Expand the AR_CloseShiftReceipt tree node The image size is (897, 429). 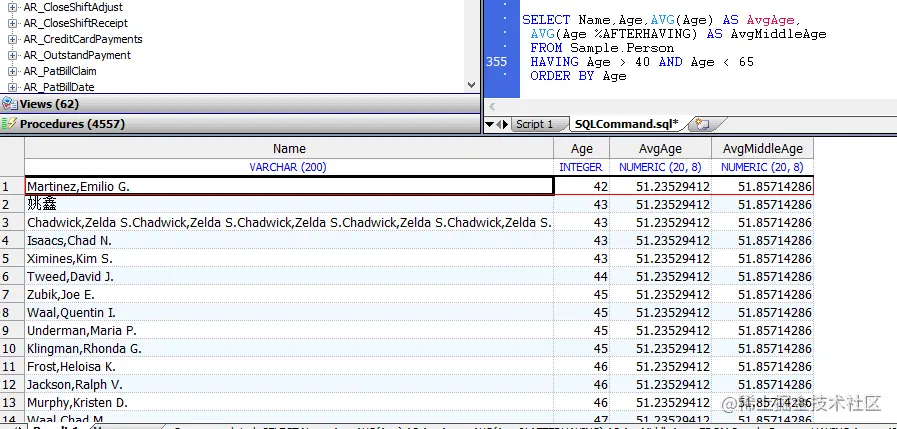pyautogui.click(x=12, y=23)
